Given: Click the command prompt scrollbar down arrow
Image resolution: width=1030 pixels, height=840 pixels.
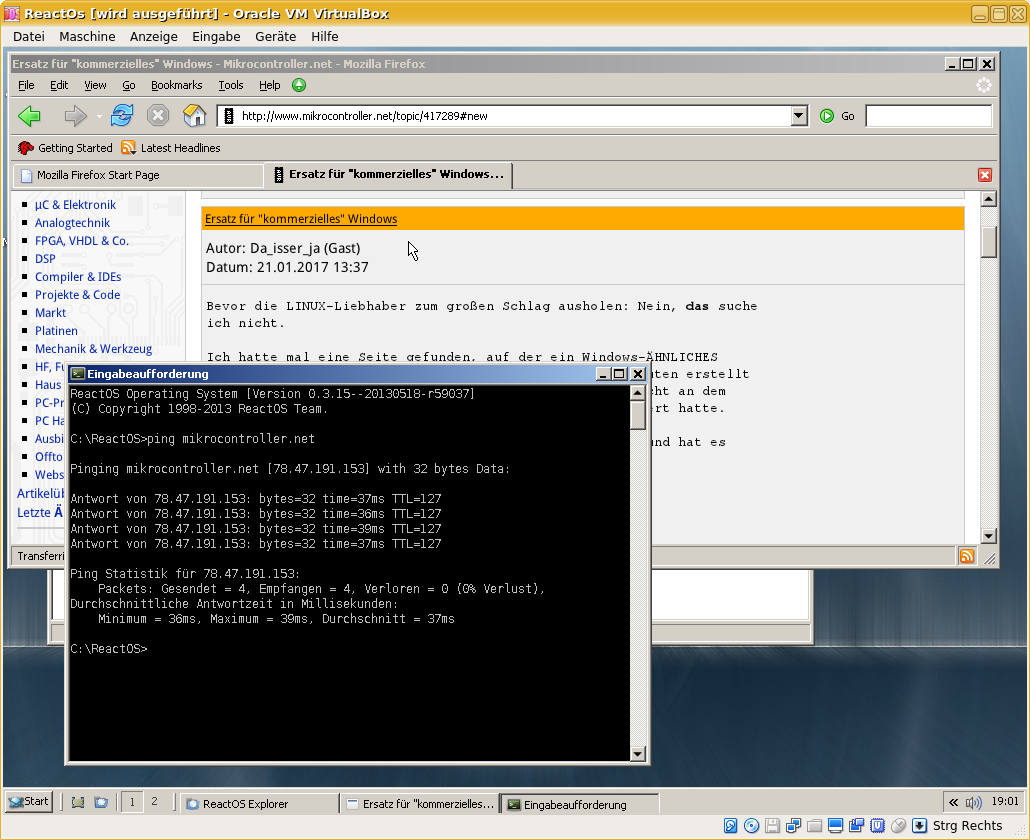Looking at the screenshot, I should (x=637, y=754).
